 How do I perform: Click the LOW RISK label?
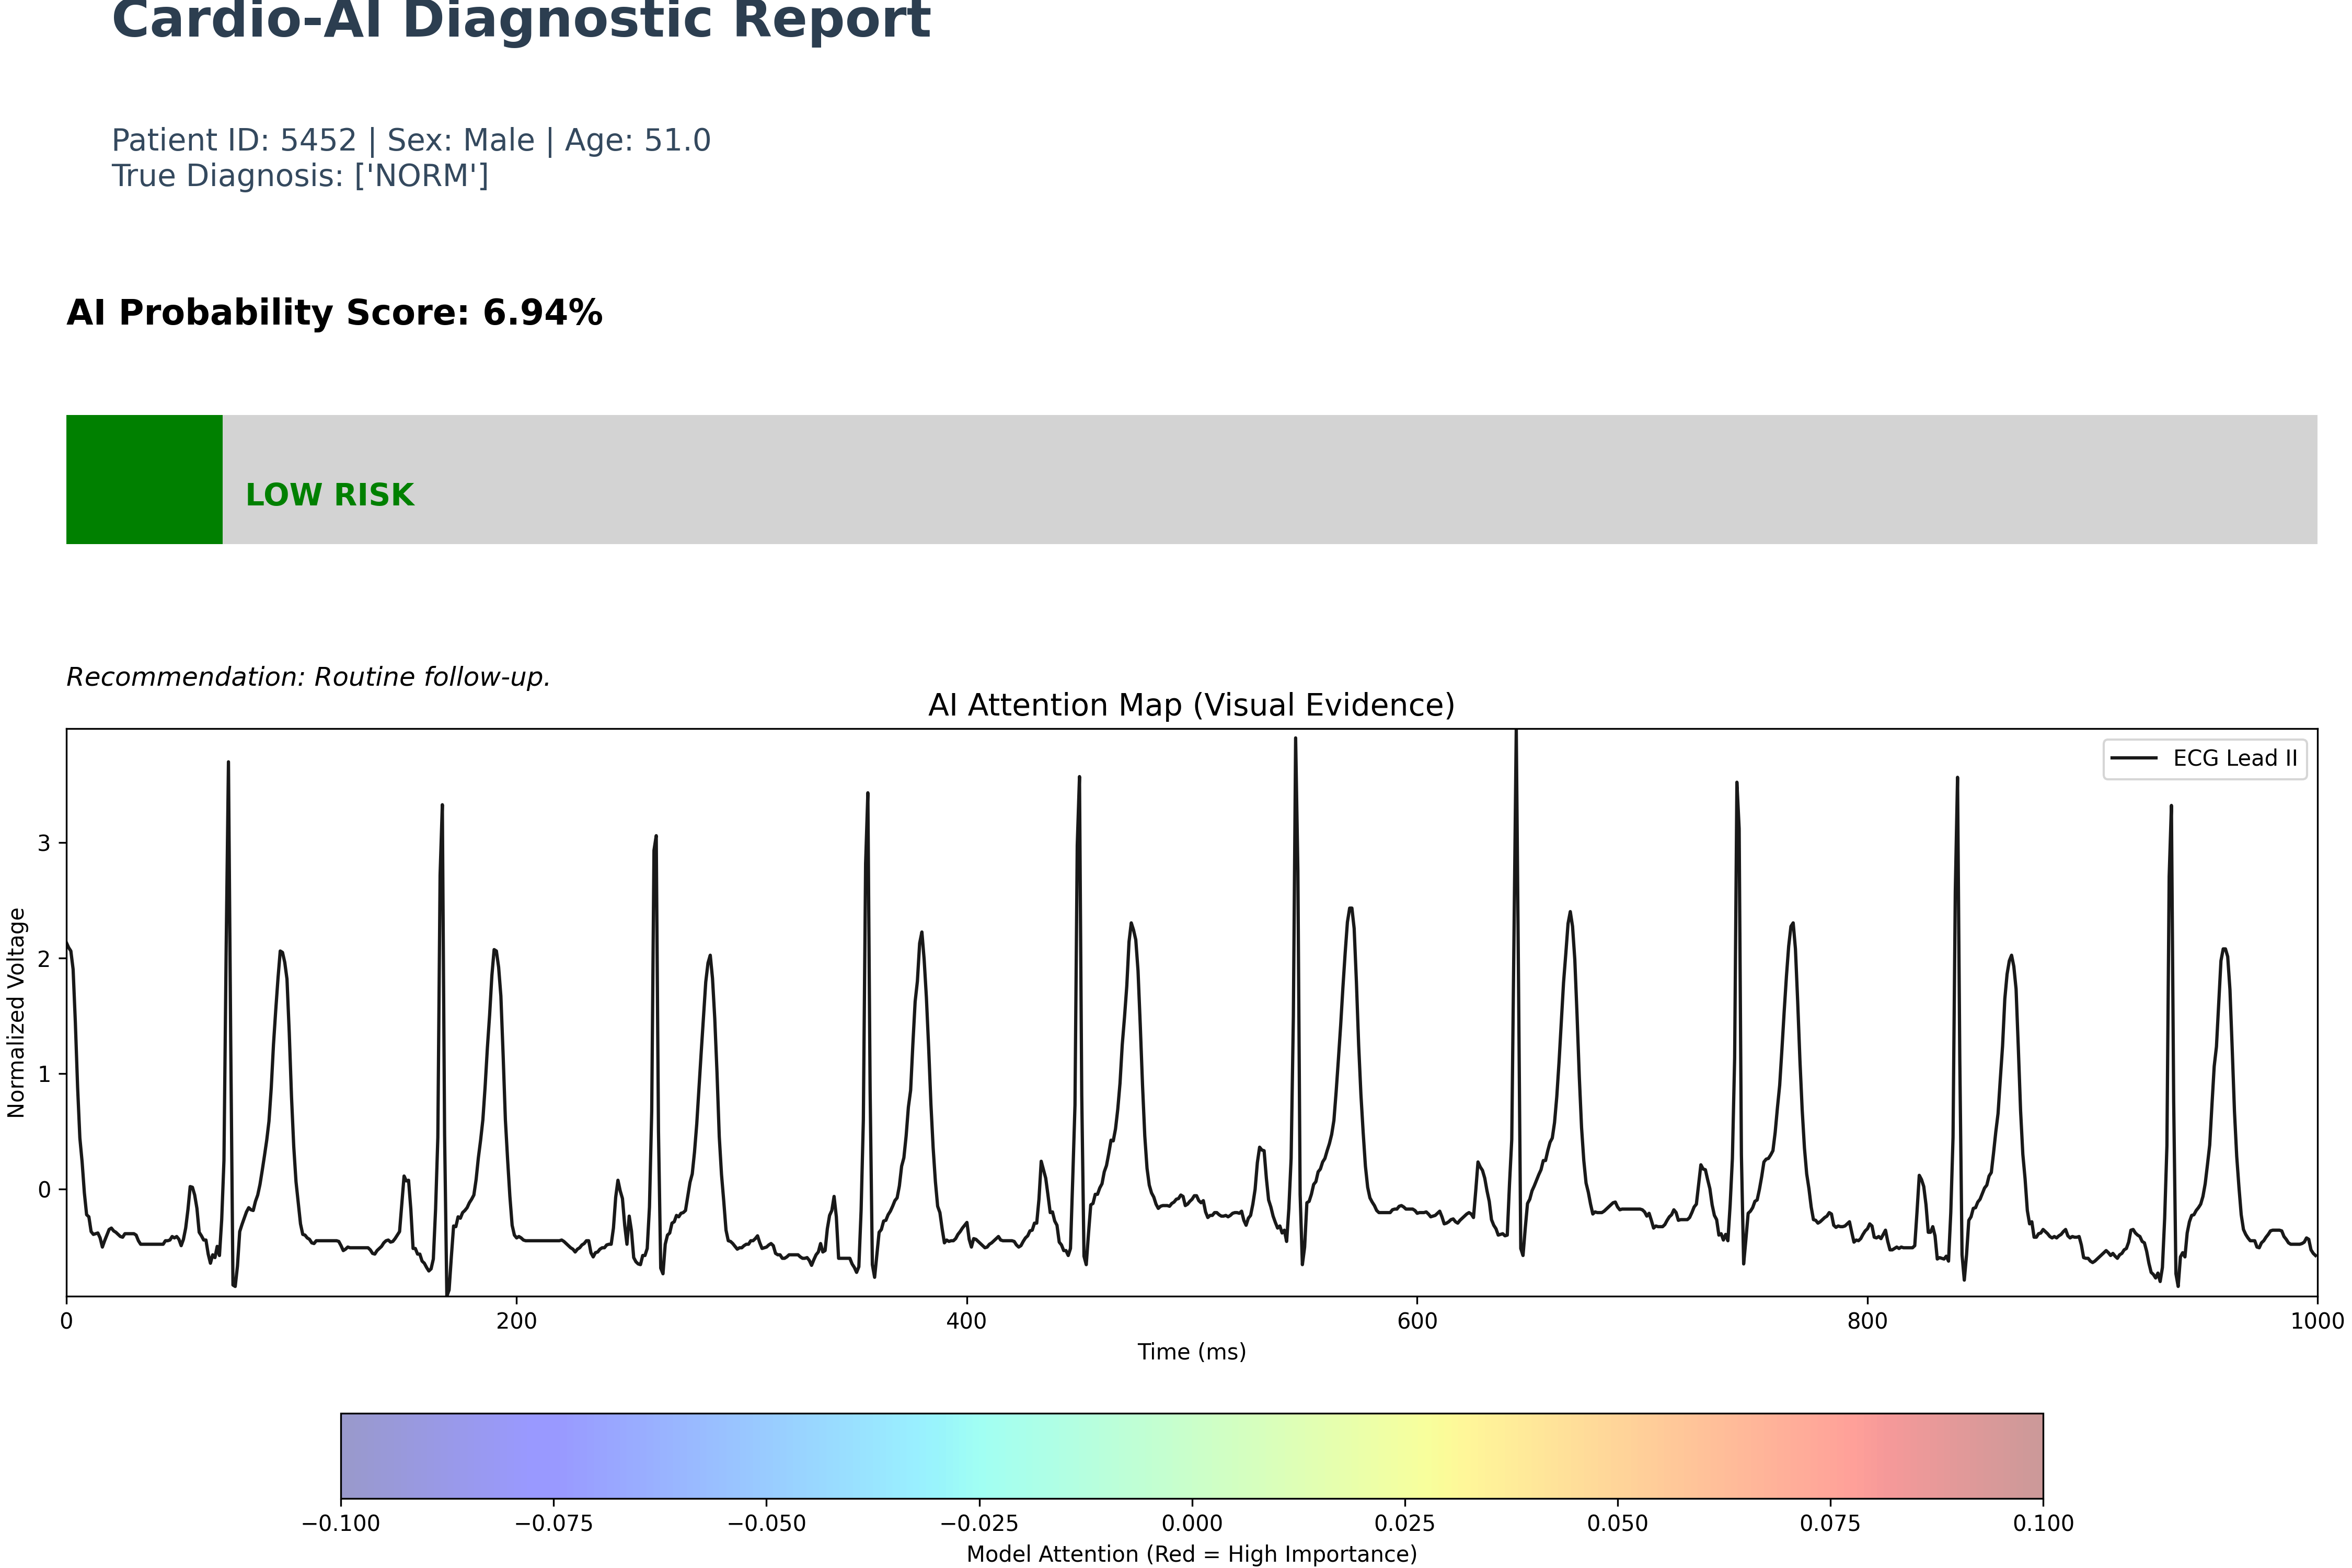329,495
